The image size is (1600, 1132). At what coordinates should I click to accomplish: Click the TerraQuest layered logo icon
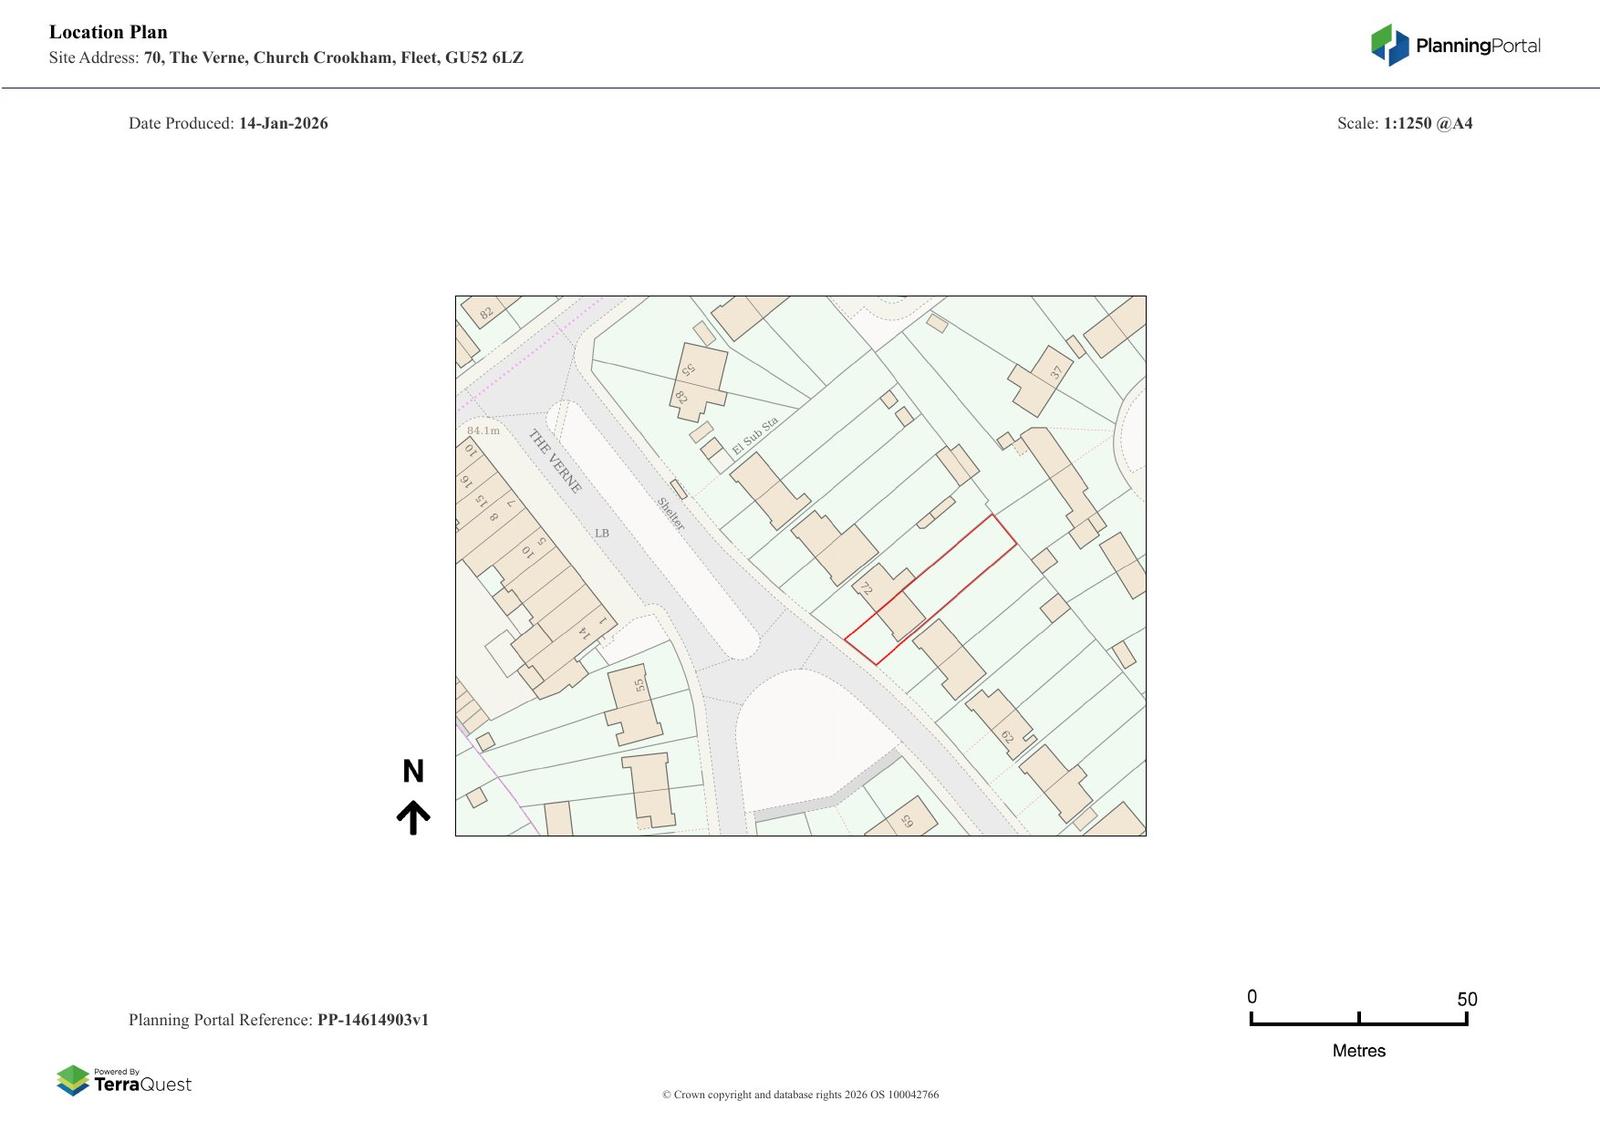(72, 1080)
